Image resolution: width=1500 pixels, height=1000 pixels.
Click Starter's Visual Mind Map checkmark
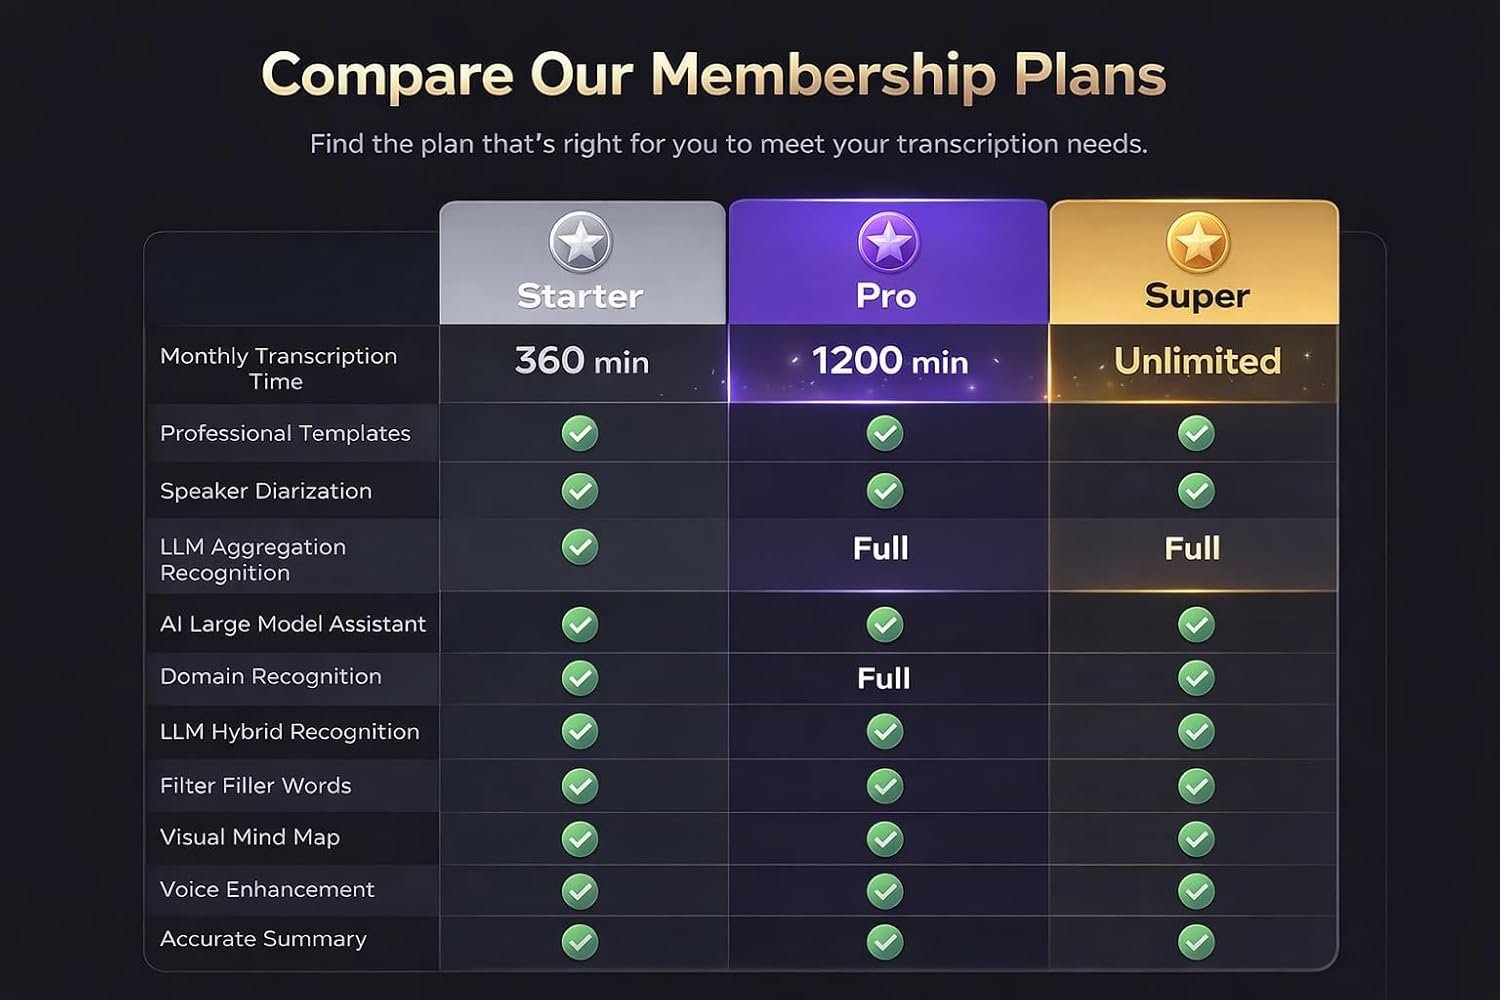point(580,838)
